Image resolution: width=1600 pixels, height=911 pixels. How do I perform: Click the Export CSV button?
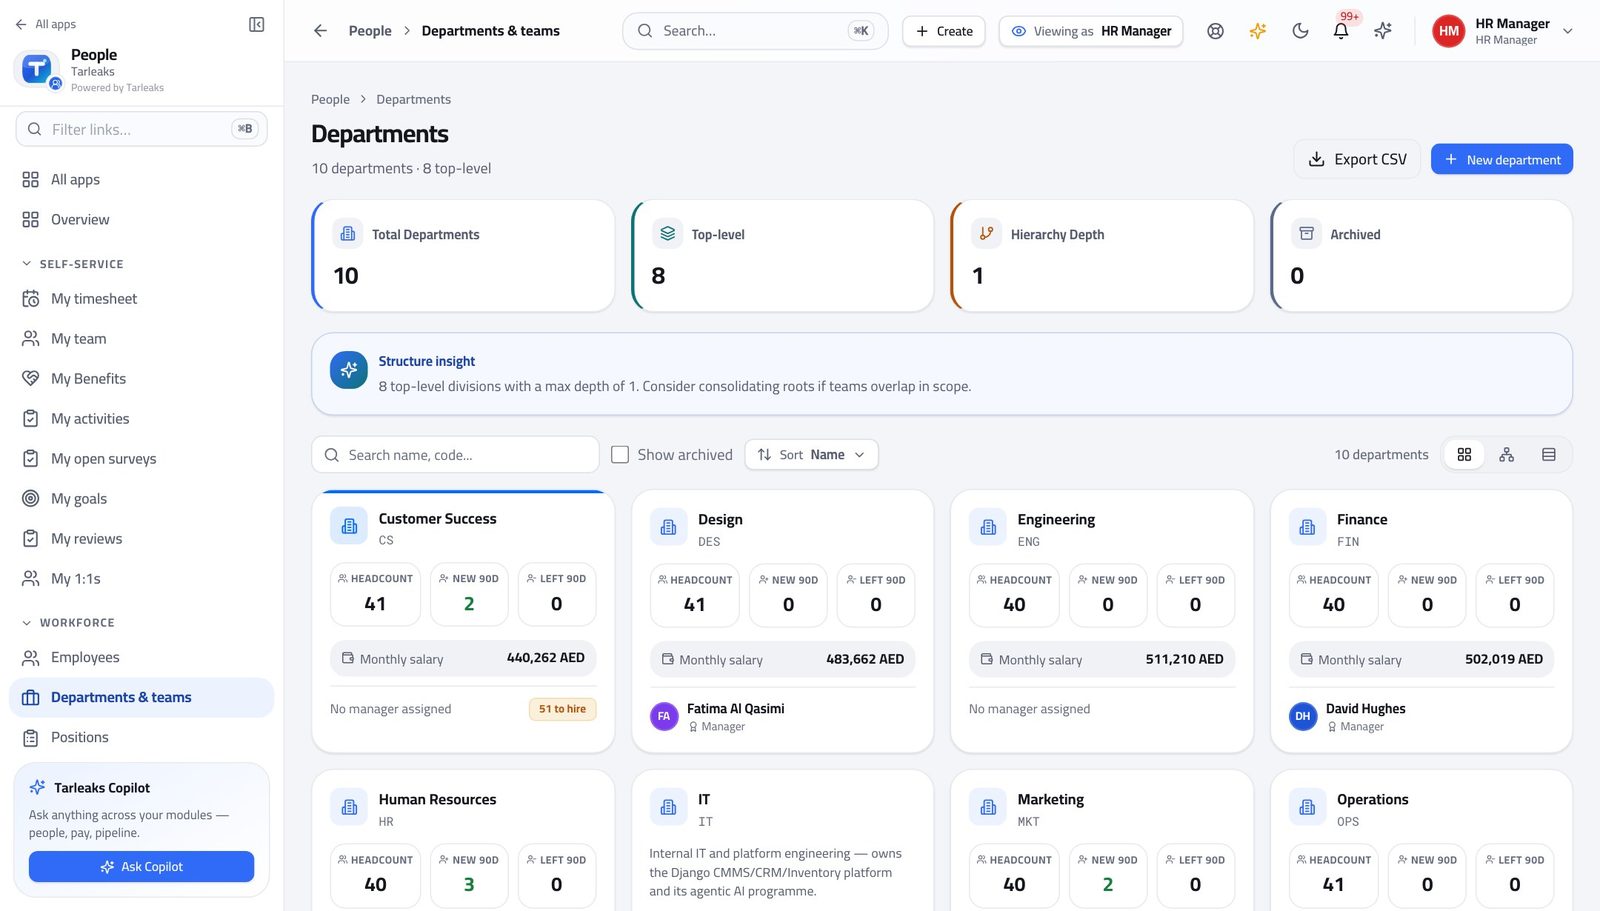1357,160
